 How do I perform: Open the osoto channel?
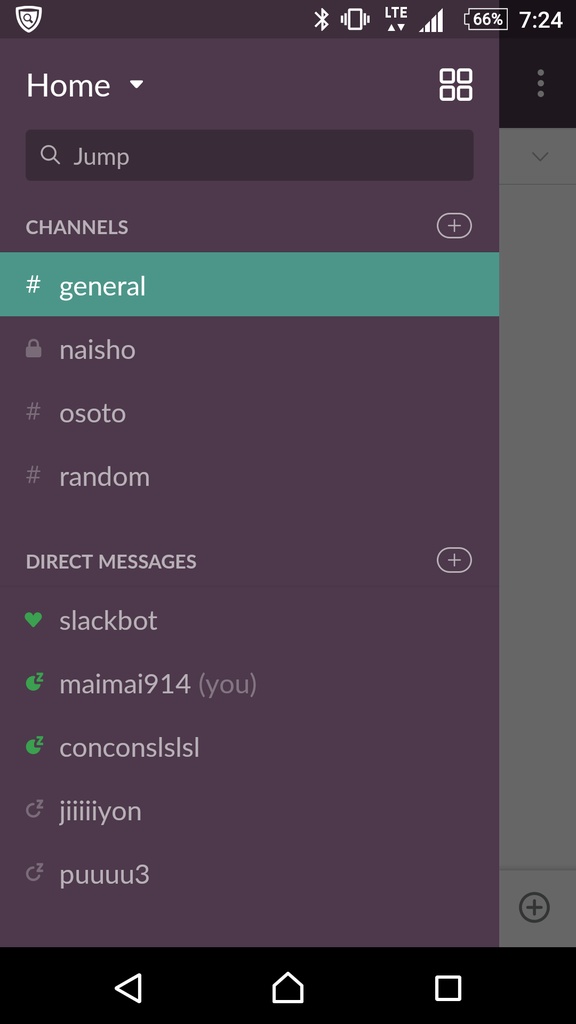click(x=249, y=413)
